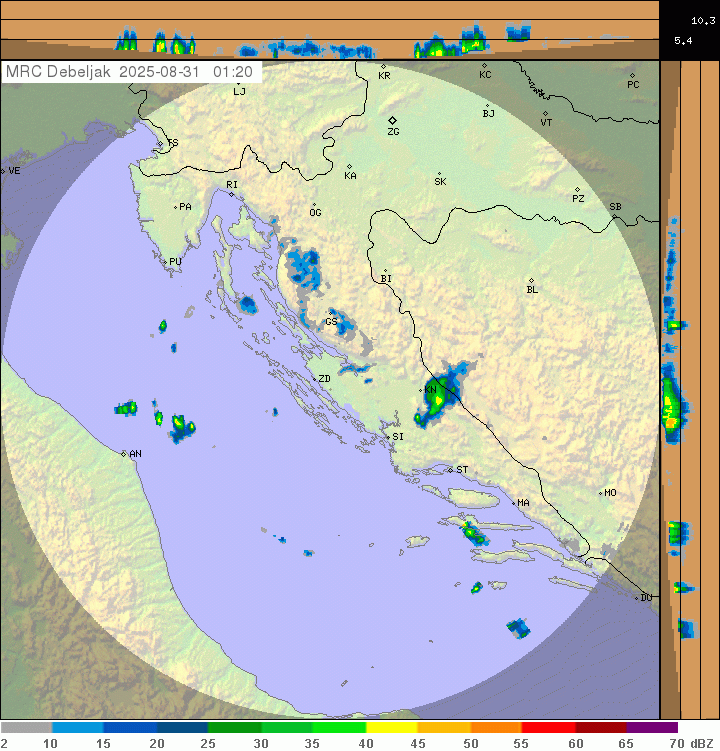
Task: Click the DU city label
Action: 646,598
